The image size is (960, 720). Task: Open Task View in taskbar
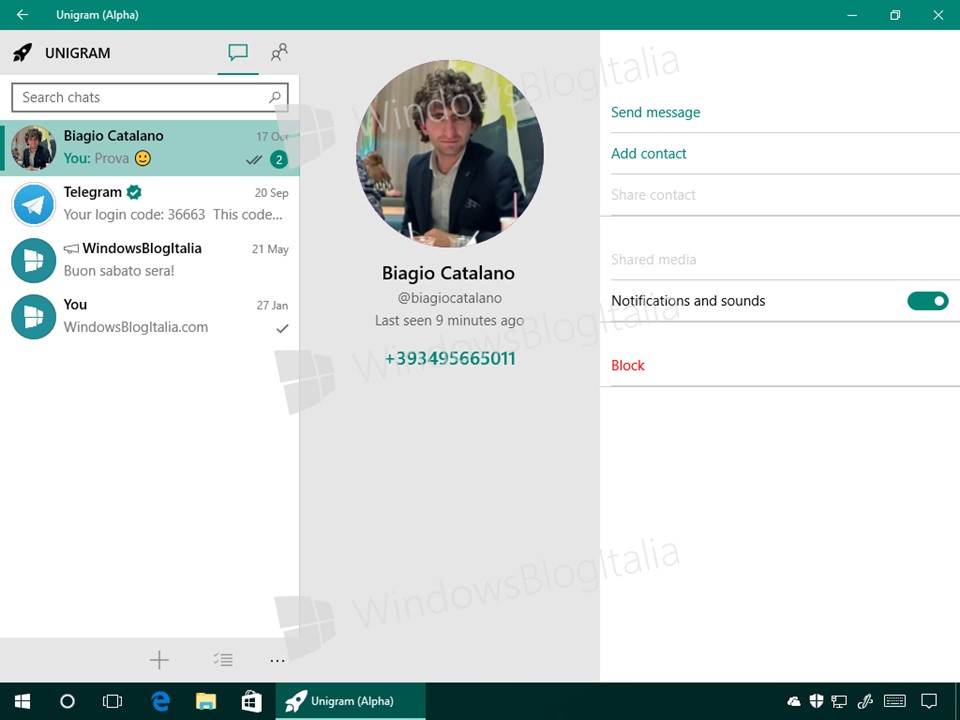[112, 701]
